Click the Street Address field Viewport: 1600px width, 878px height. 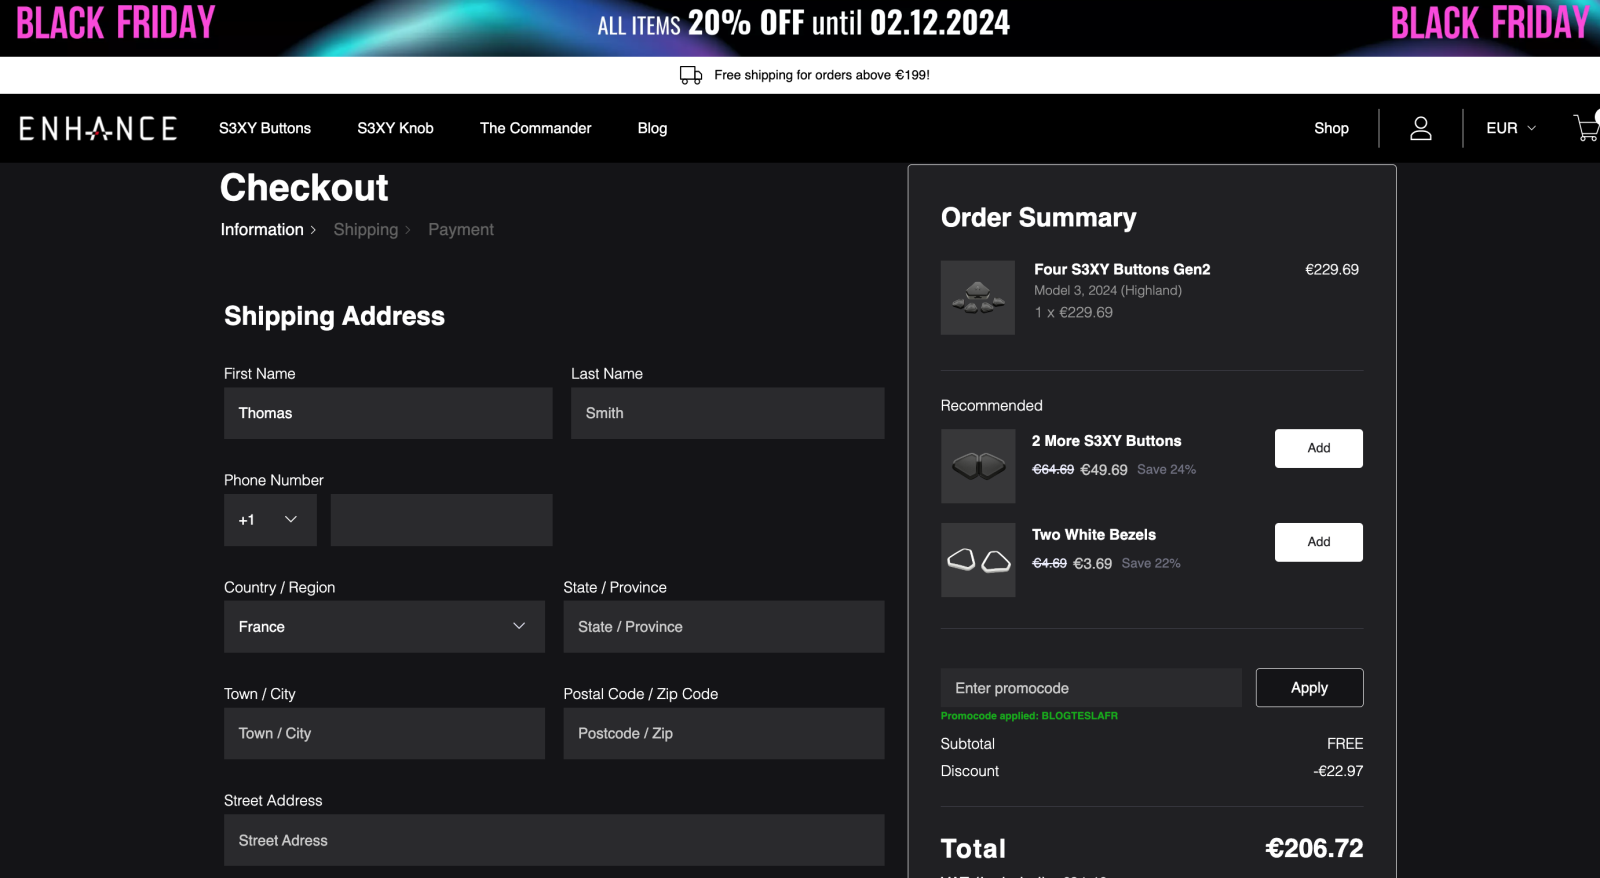tap(554, 840)
